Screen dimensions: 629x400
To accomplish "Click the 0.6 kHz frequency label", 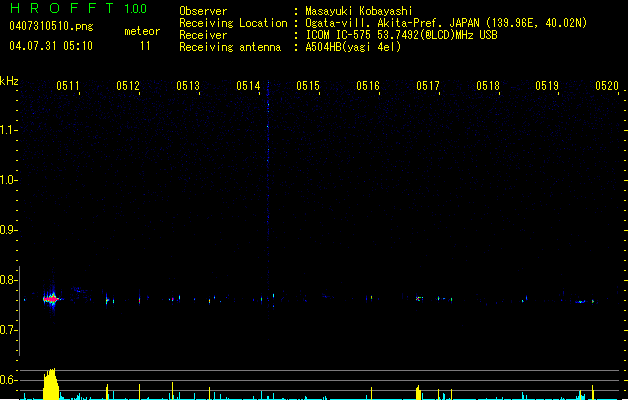I will (7, 380).
